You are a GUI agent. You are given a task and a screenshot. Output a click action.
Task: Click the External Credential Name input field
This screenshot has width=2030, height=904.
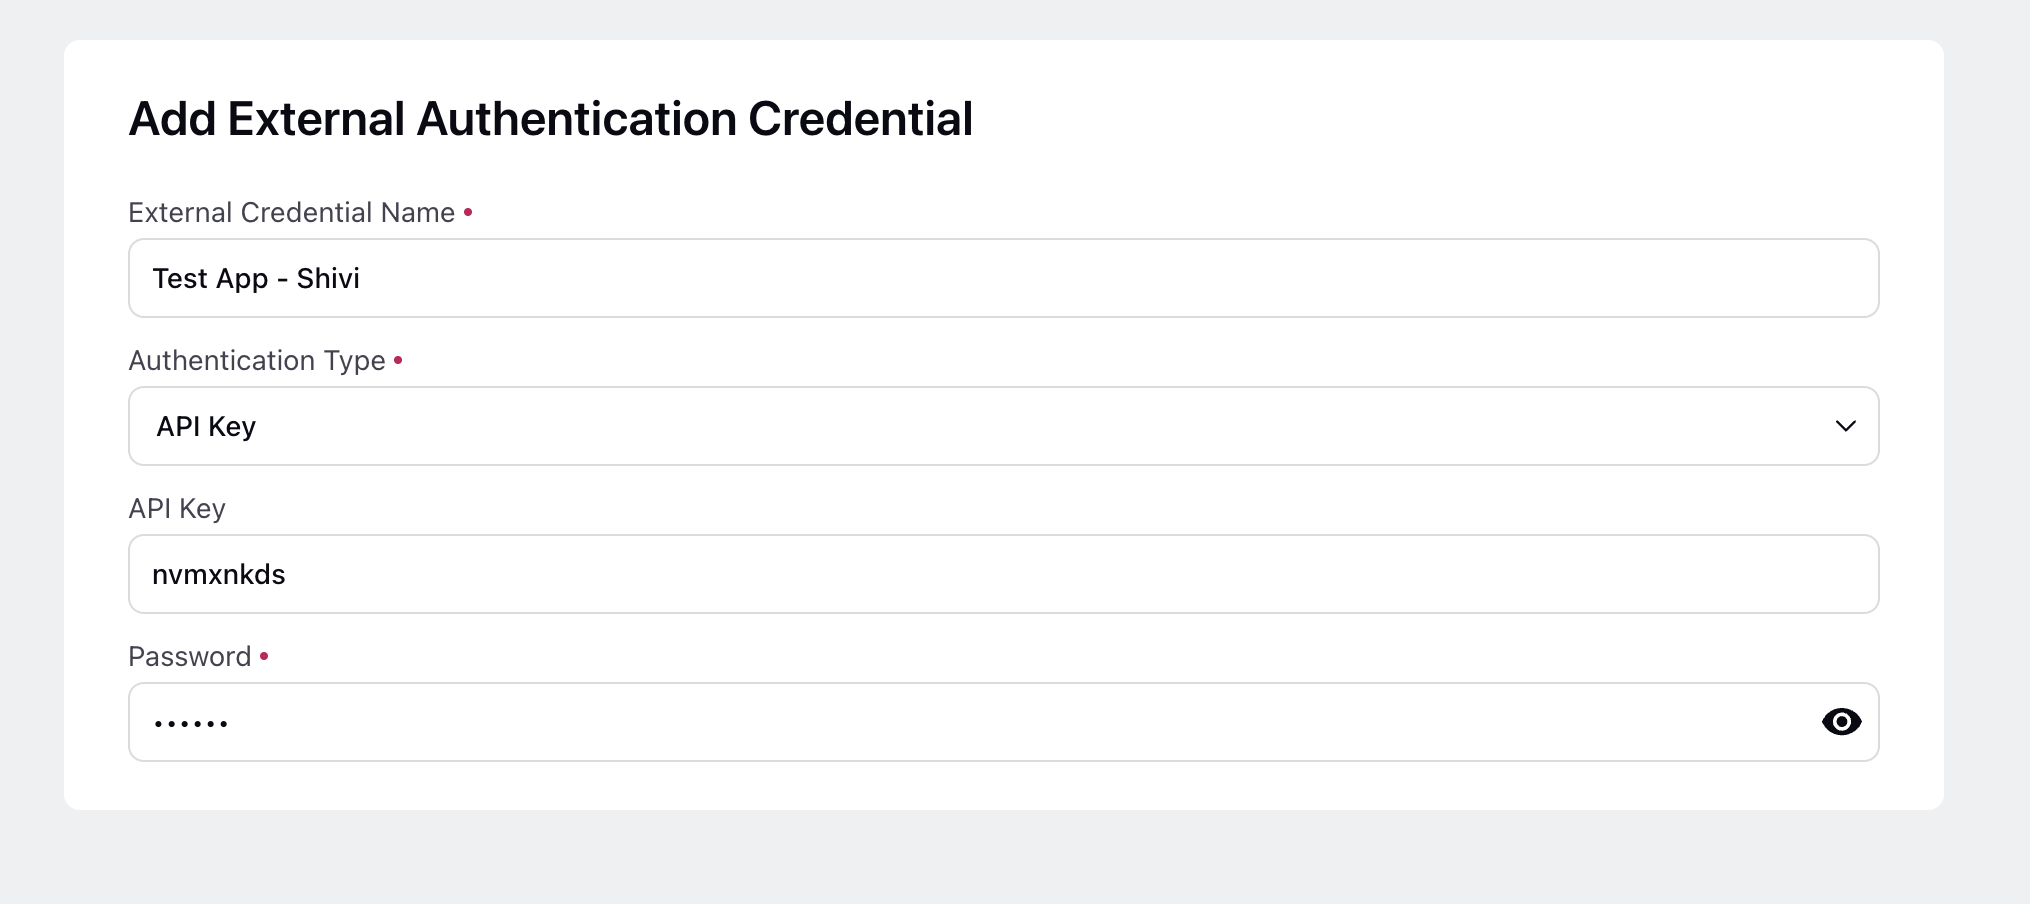(x=1003, y=278)
